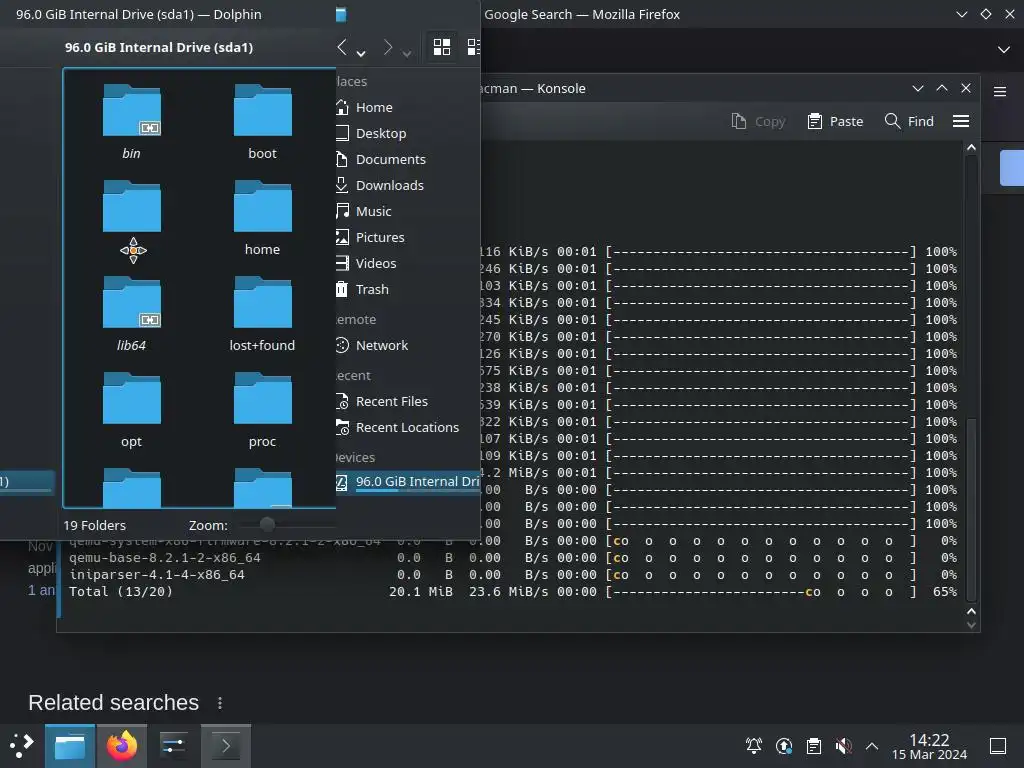The image size is (1024, 768).
Task: Open the KDE application launcher
Action: click(x=22, y=745)
